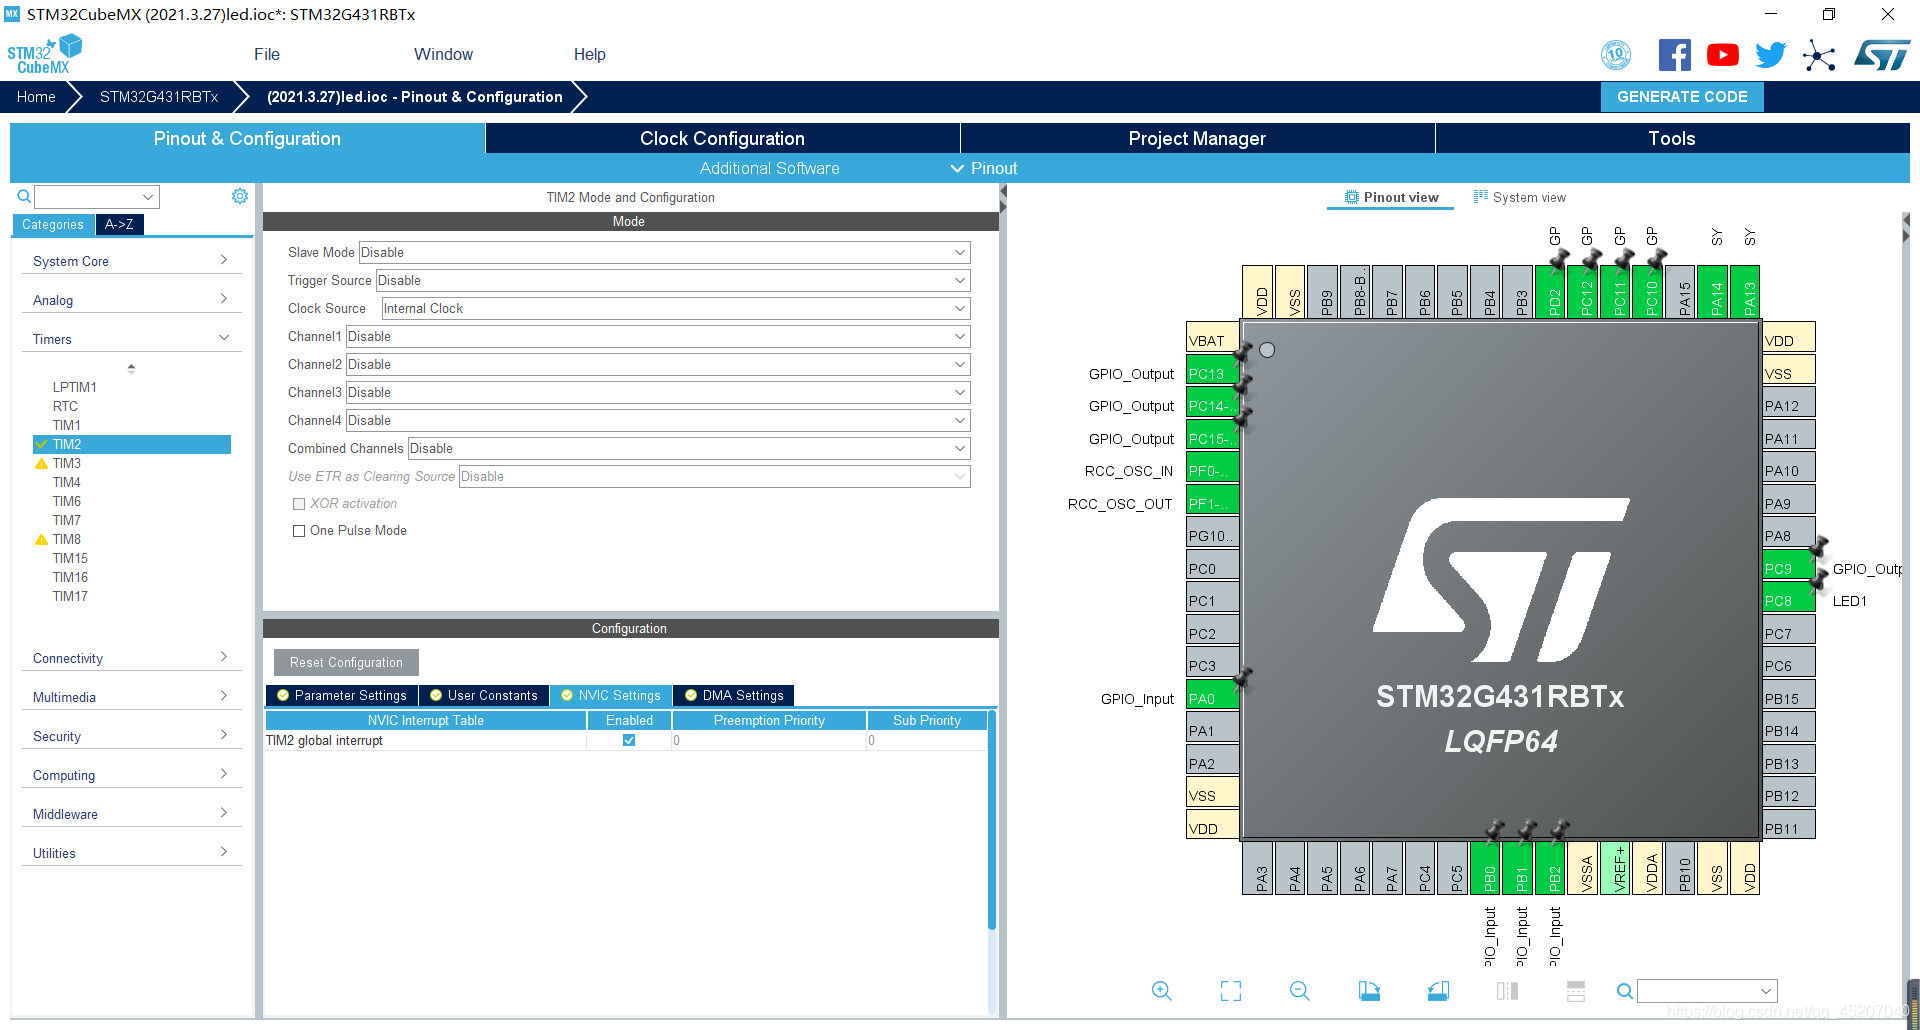
Task: Open the Channel3 dropdown
Action: point(658,393)
